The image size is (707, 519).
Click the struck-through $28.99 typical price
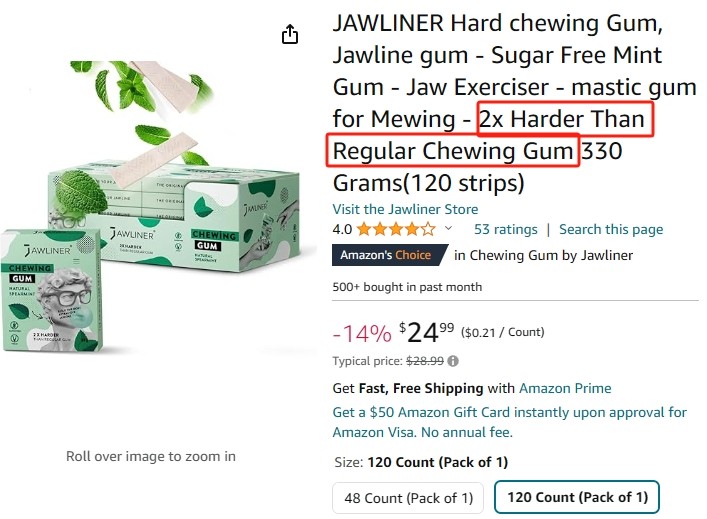(425, 361)
